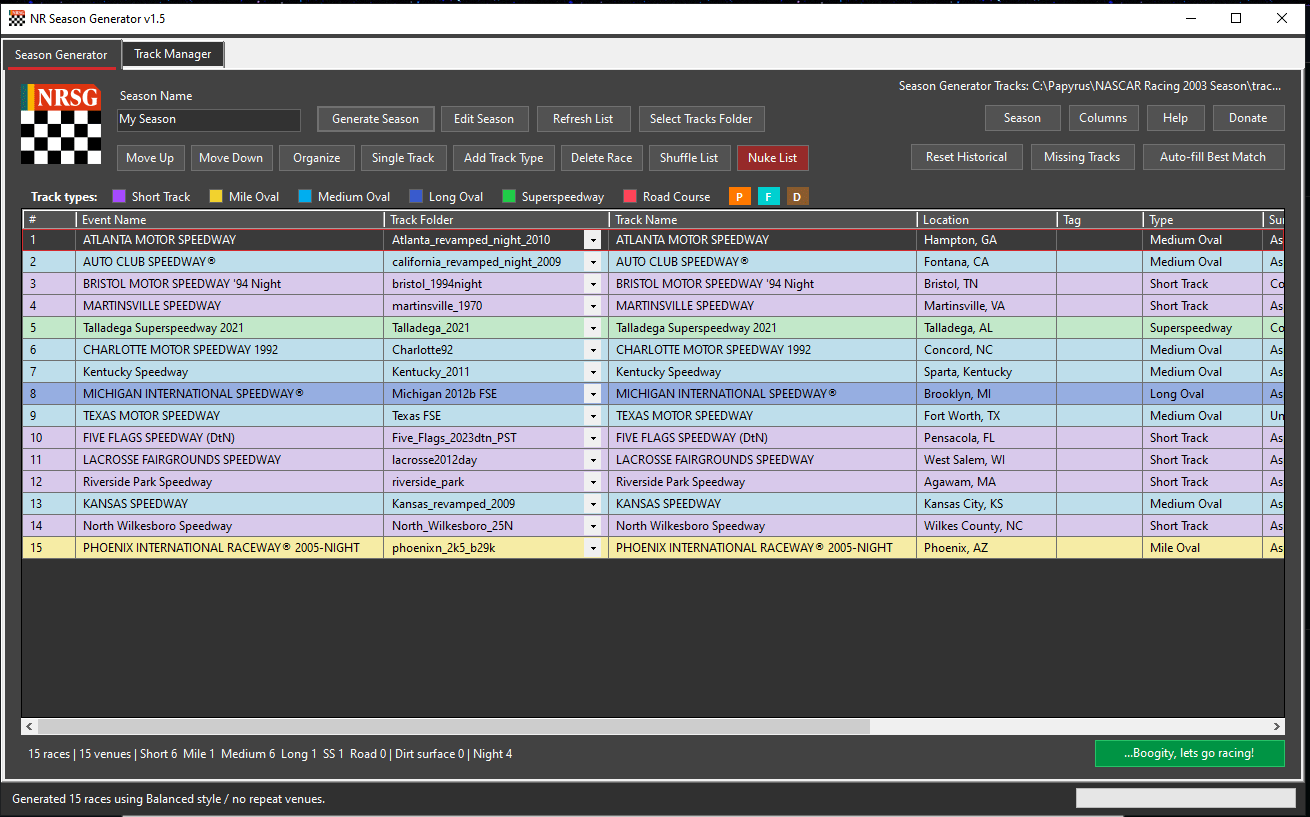Open the Season button at top right
Screen dimensions: 1310x817
[1022, 118]
